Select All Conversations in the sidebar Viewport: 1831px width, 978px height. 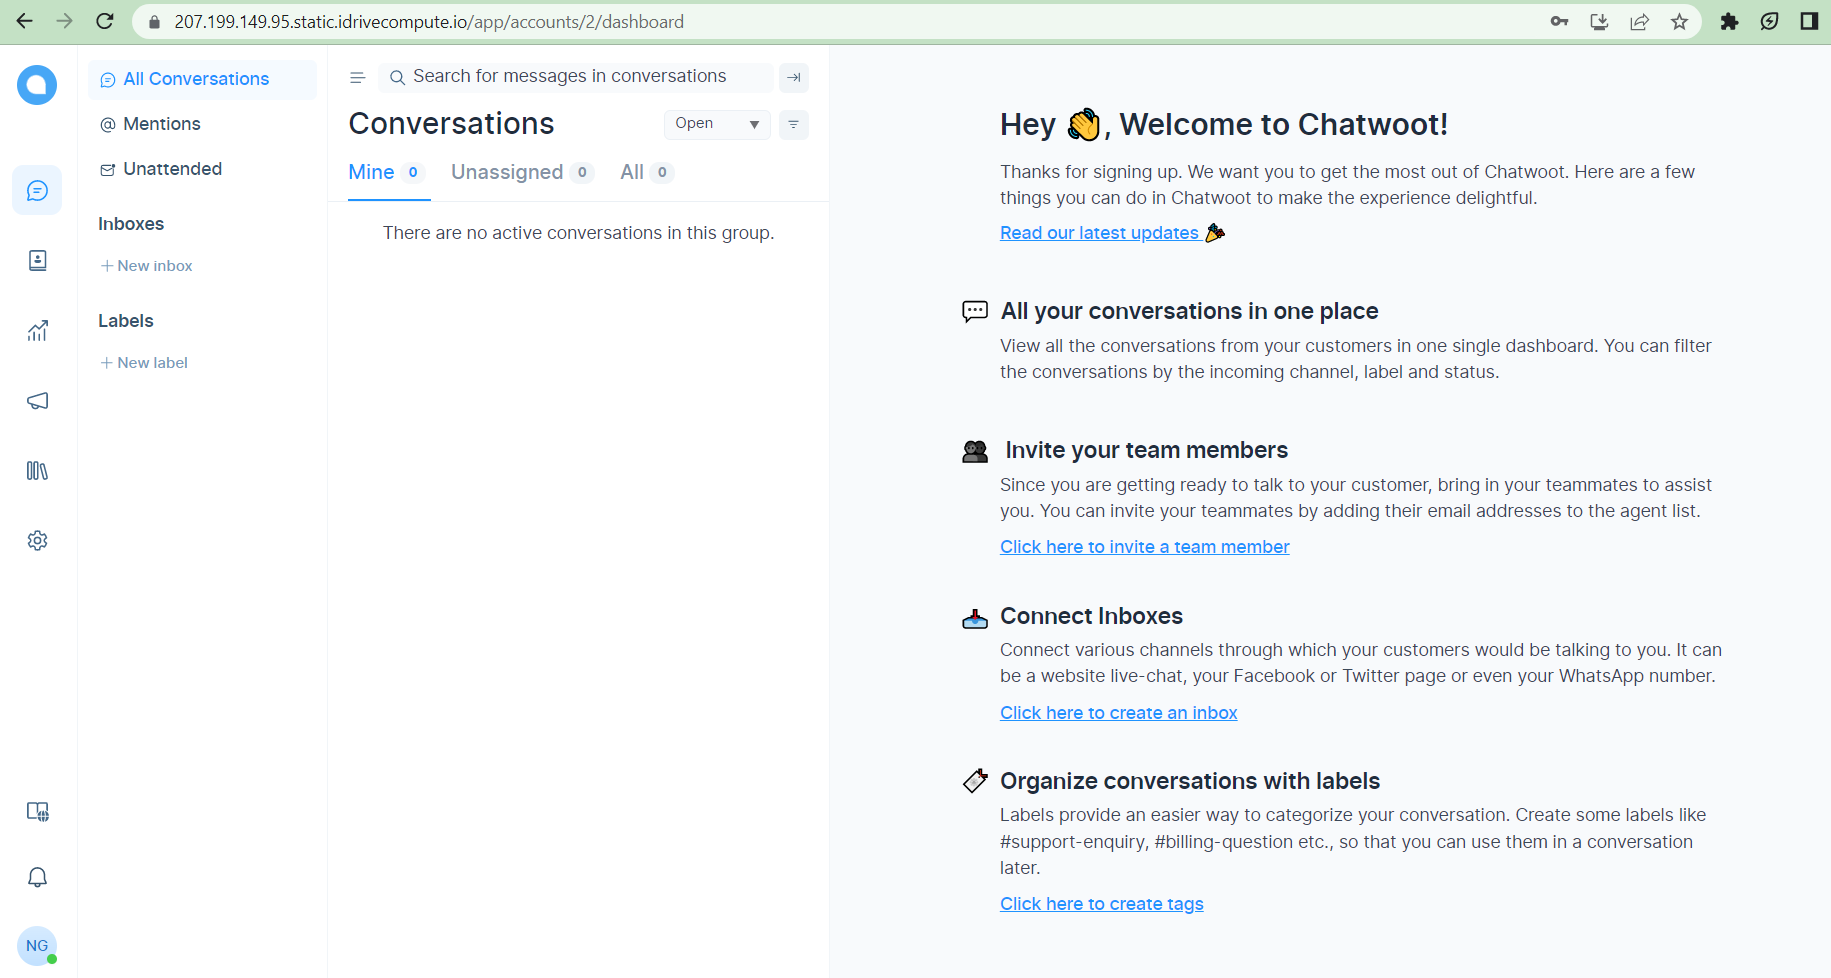(x=202, y=79)
